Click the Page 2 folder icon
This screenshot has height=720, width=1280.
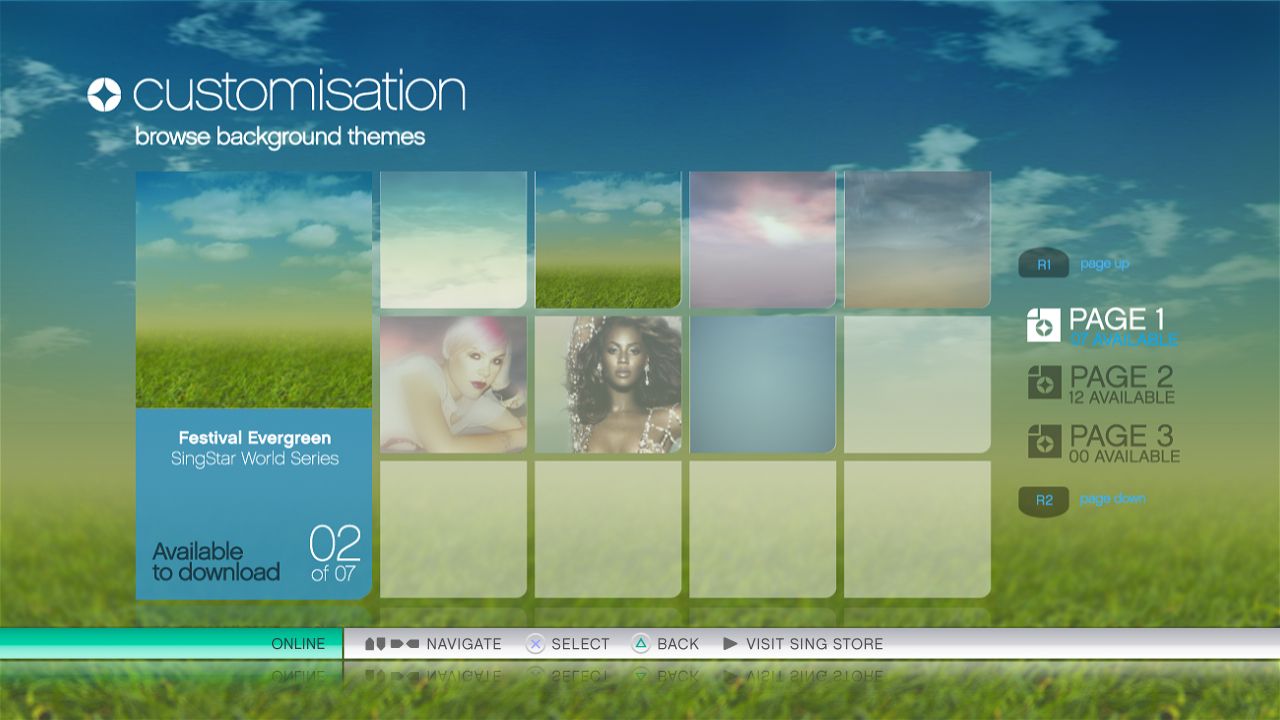point(1043,383)
